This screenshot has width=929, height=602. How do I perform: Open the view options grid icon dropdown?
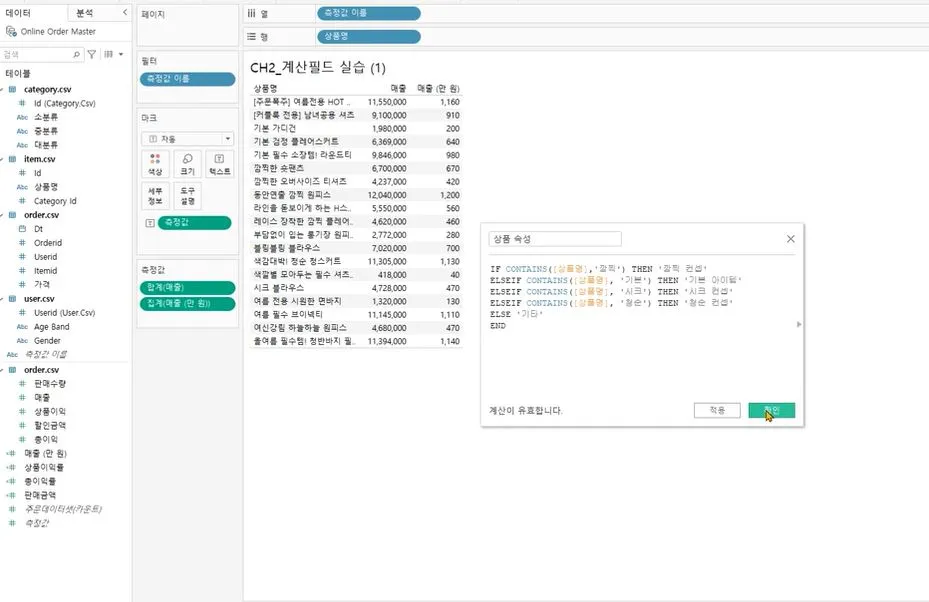113,55
